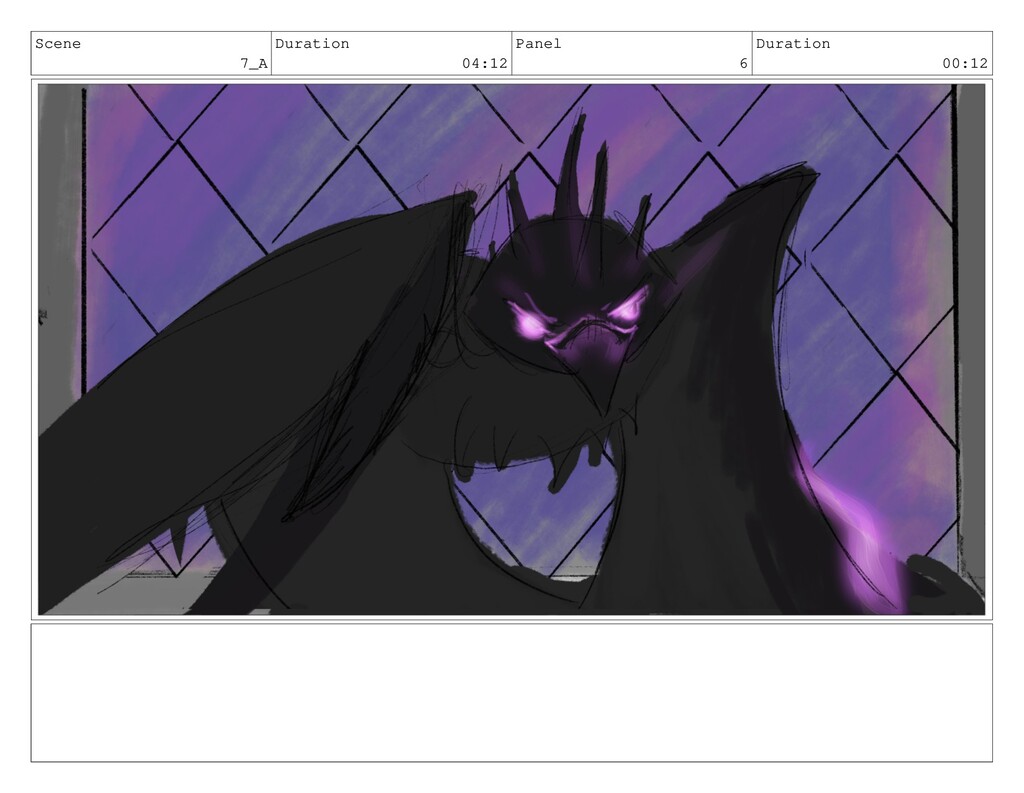The image size is (1024, 793).
Task: Click the 'Duration' label next to the Scene field
Action: pyautogui.click(x=312, y=44)
